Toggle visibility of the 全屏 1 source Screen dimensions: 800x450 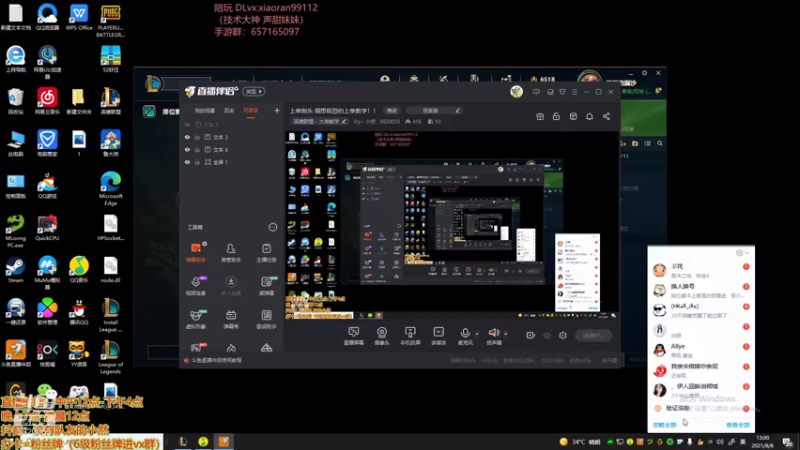[187, 162]
